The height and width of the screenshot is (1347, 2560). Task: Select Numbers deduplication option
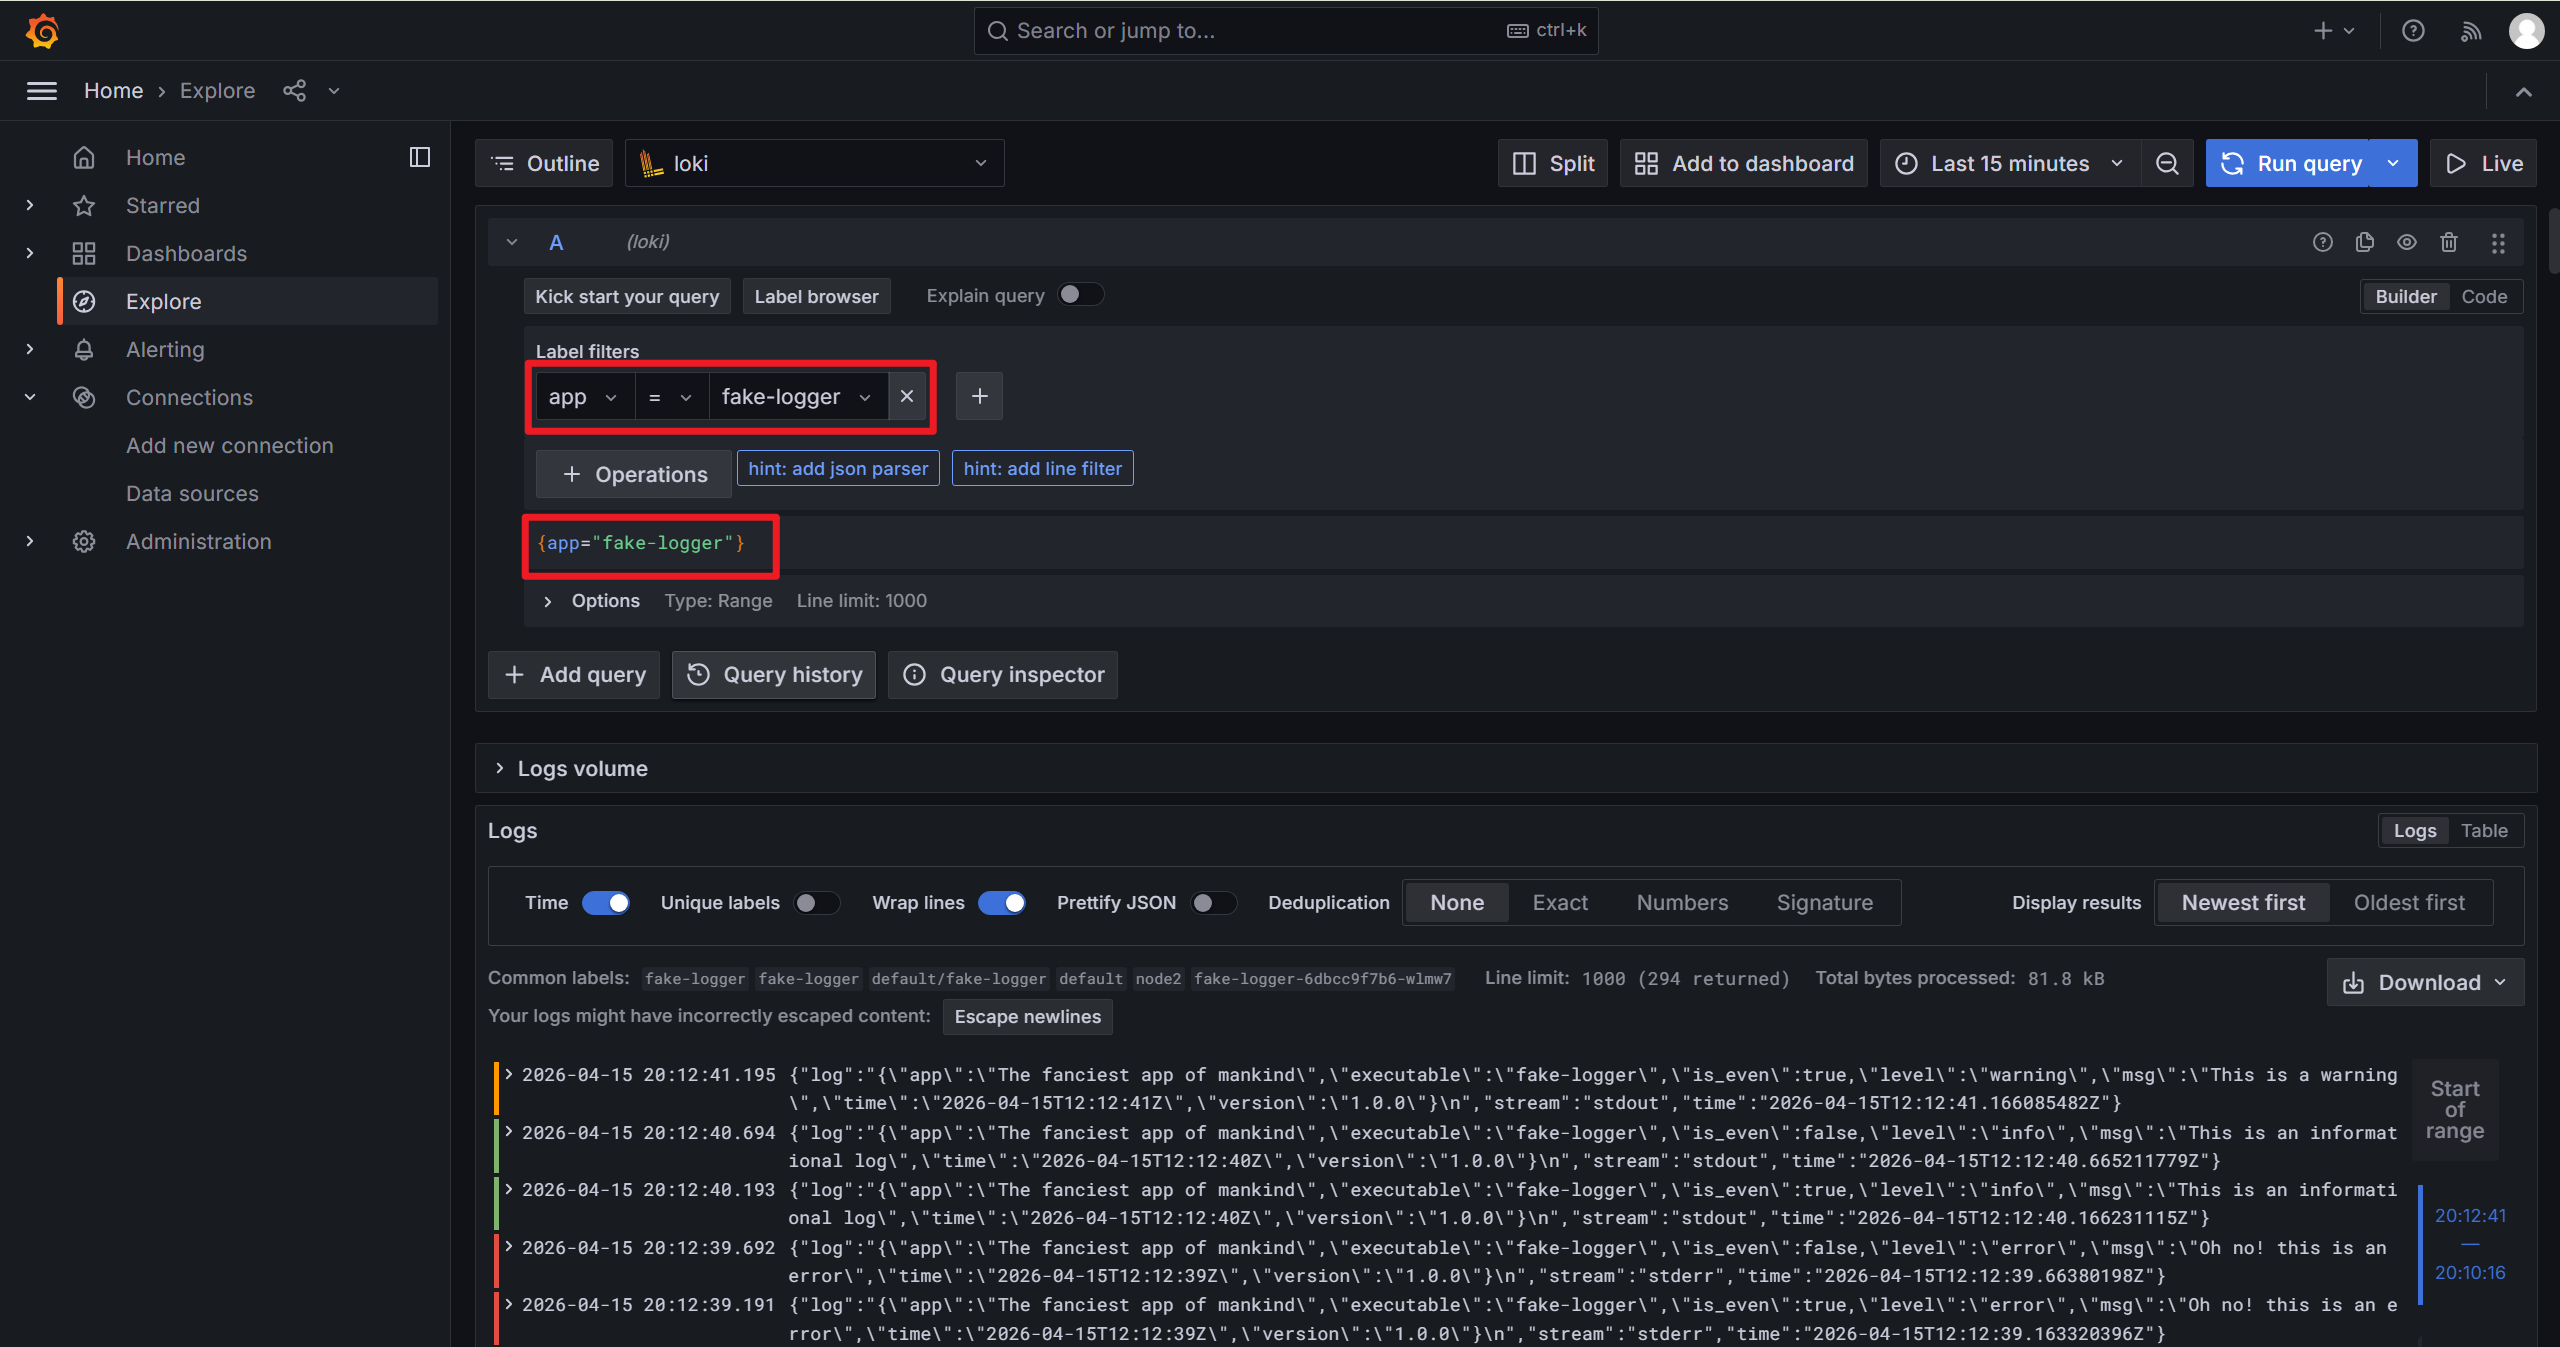tap(1682, 903)
